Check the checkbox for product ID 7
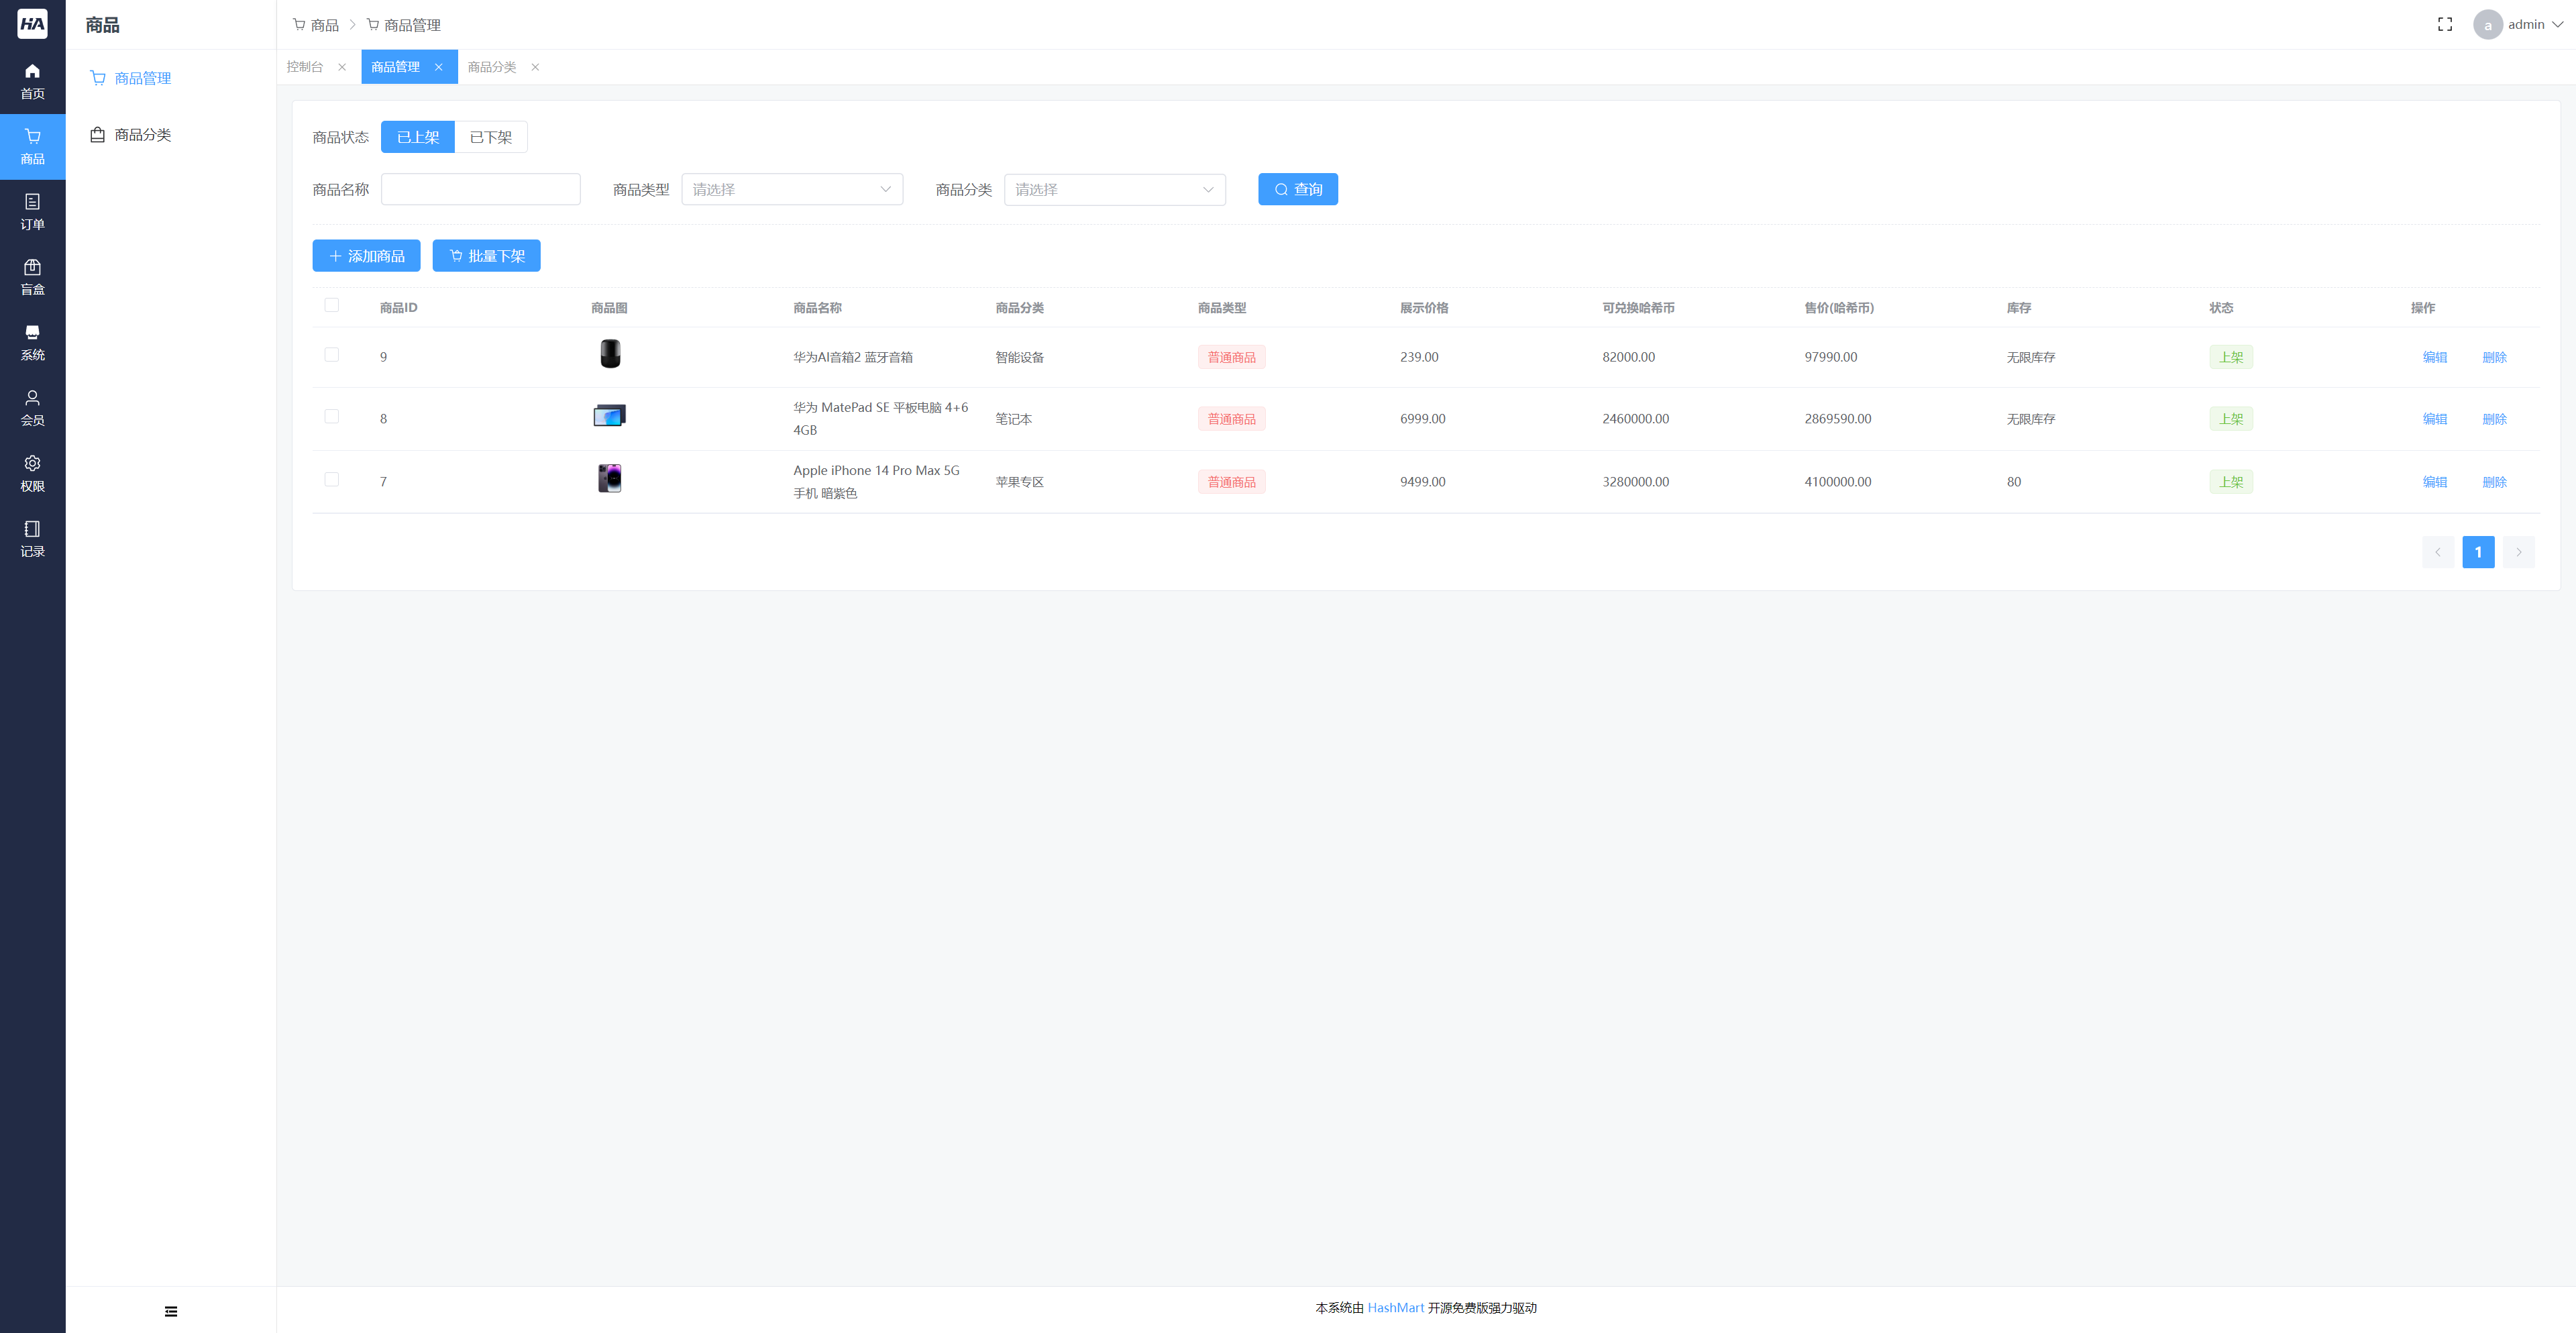 [331, 480]
